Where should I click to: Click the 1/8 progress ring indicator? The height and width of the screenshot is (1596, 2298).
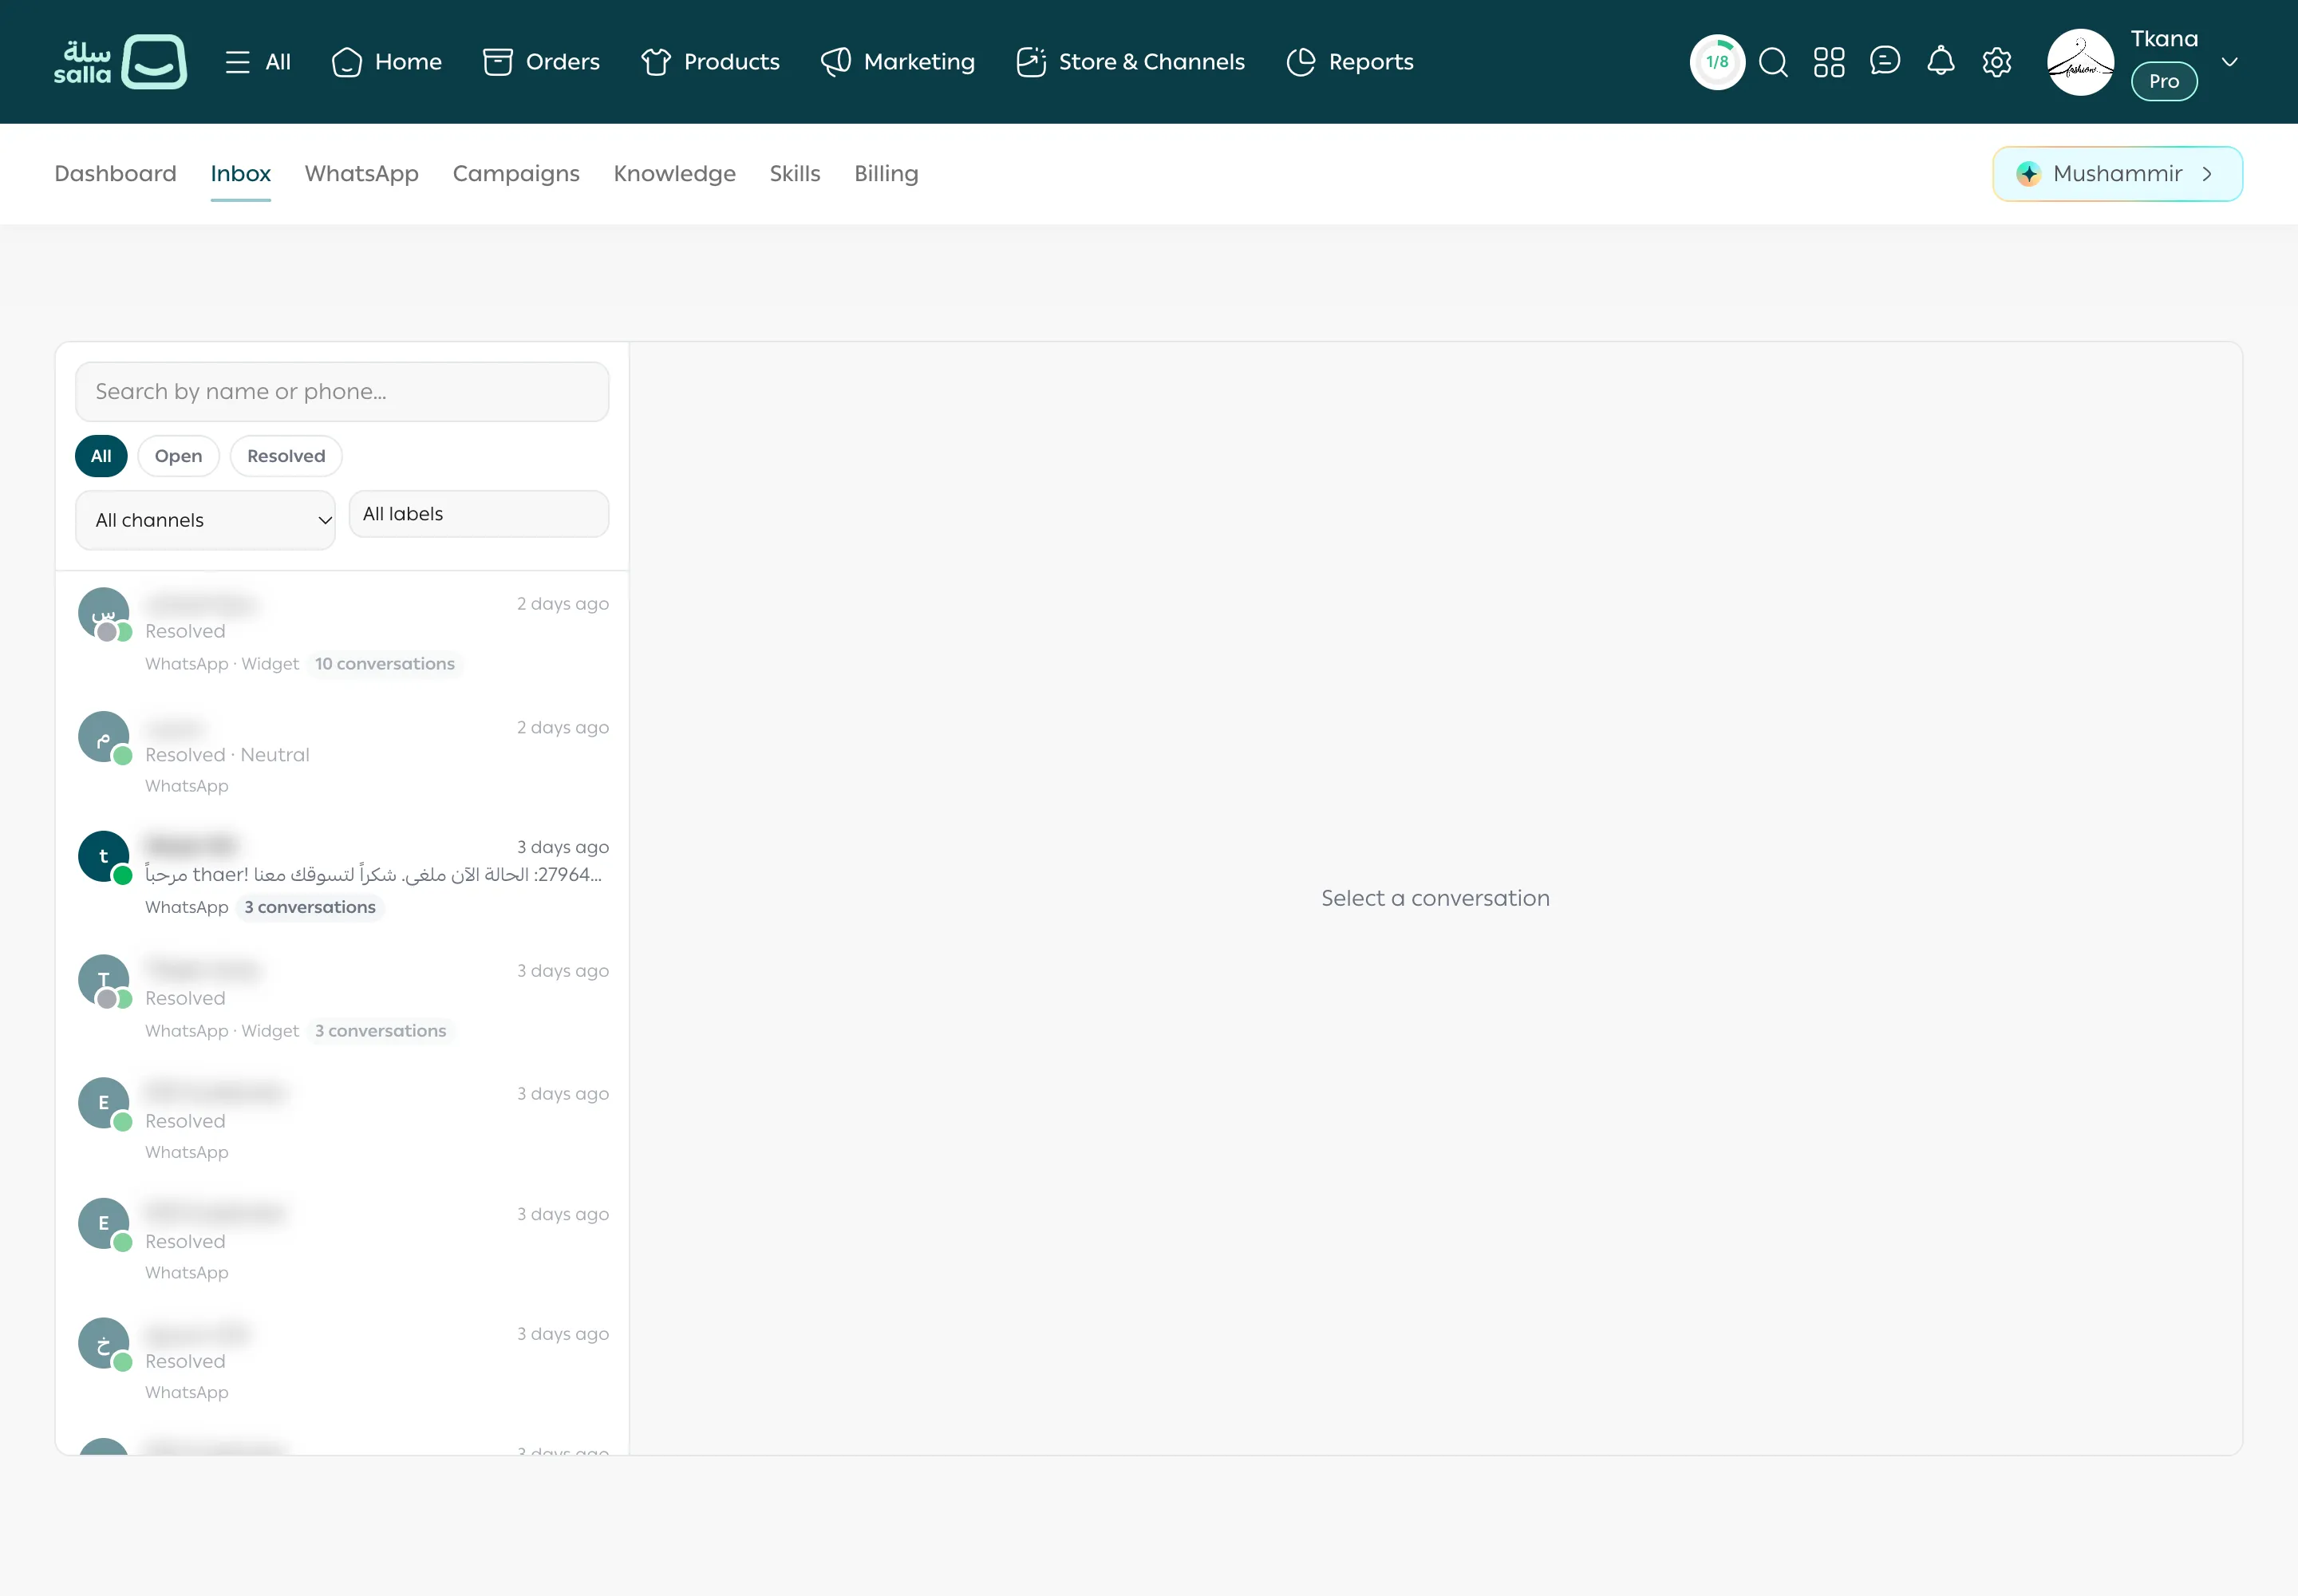(1717, 62)
